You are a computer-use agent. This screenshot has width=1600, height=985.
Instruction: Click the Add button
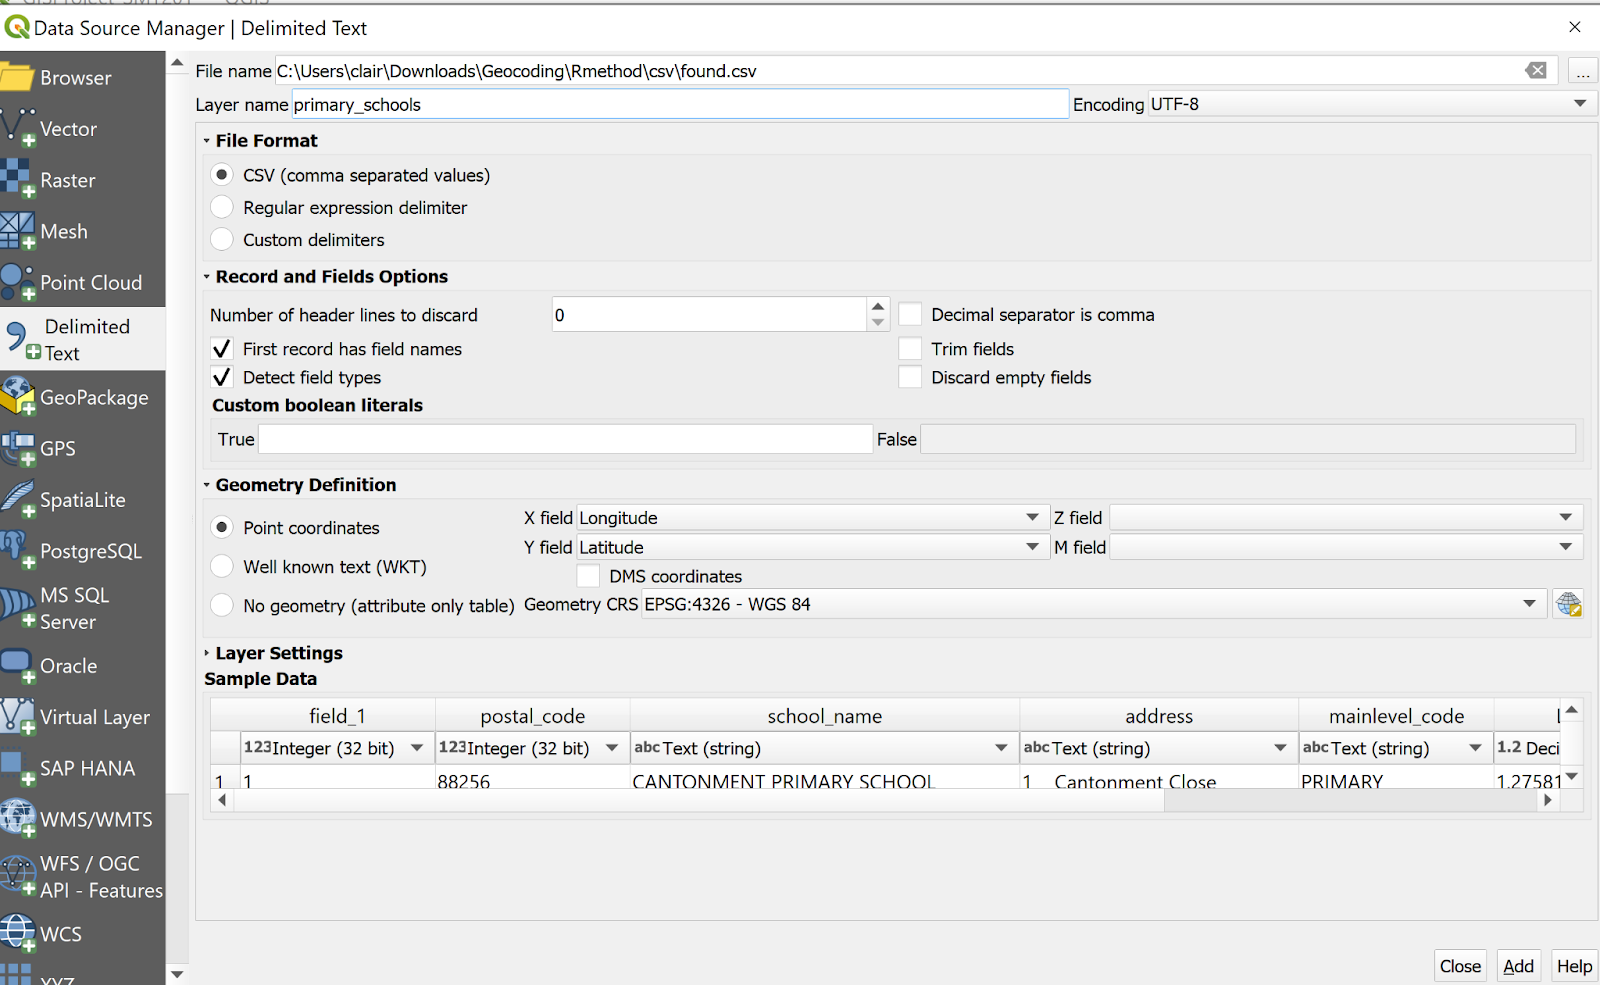pos(1517,966)
